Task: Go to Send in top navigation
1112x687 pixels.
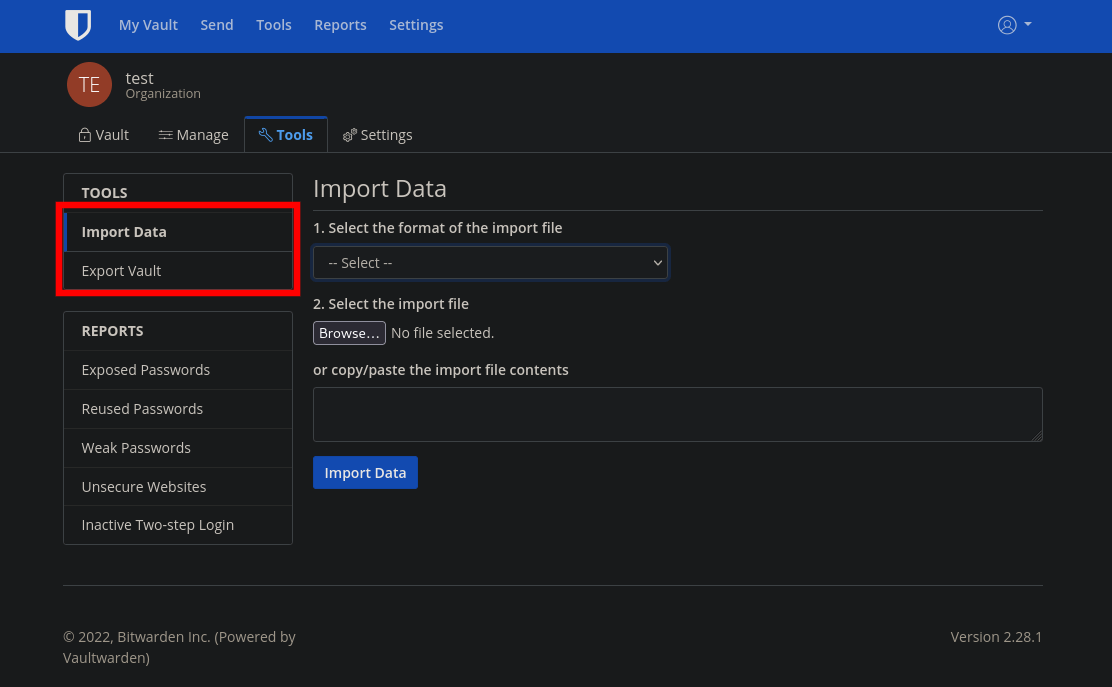Action: click(x=216, y=25)
